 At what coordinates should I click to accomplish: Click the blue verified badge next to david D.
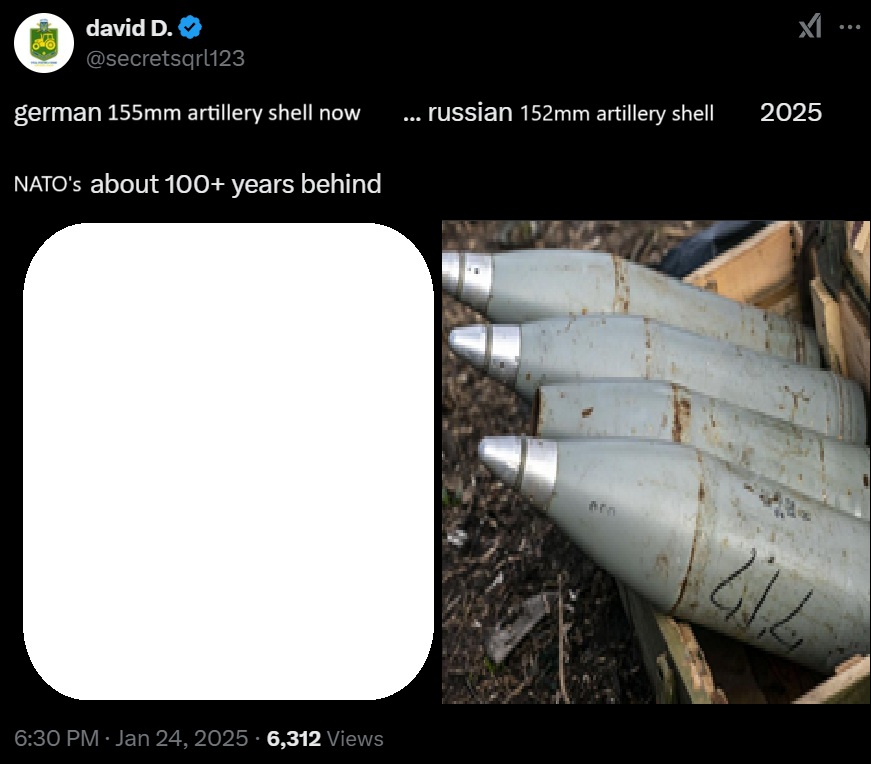(x=190, y=28)
